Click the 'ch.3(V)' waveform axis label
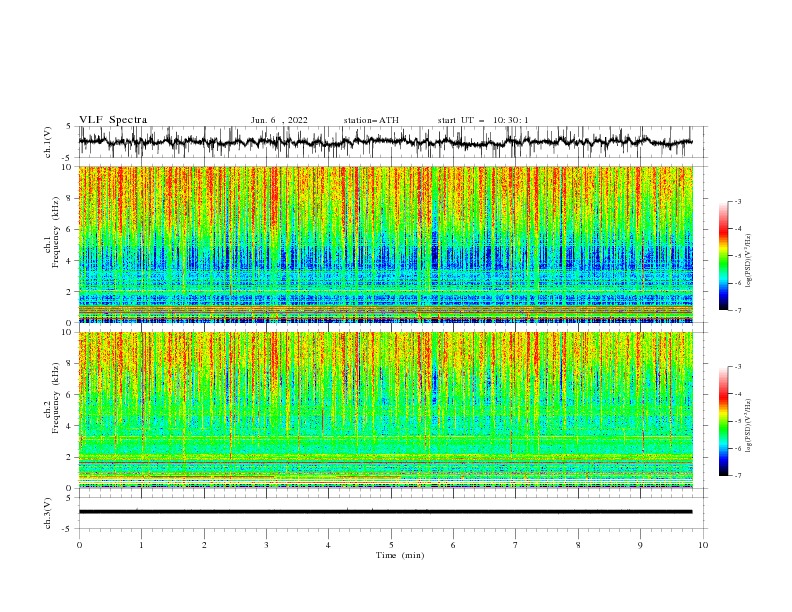Screen dimensions: 792x612 48,513
